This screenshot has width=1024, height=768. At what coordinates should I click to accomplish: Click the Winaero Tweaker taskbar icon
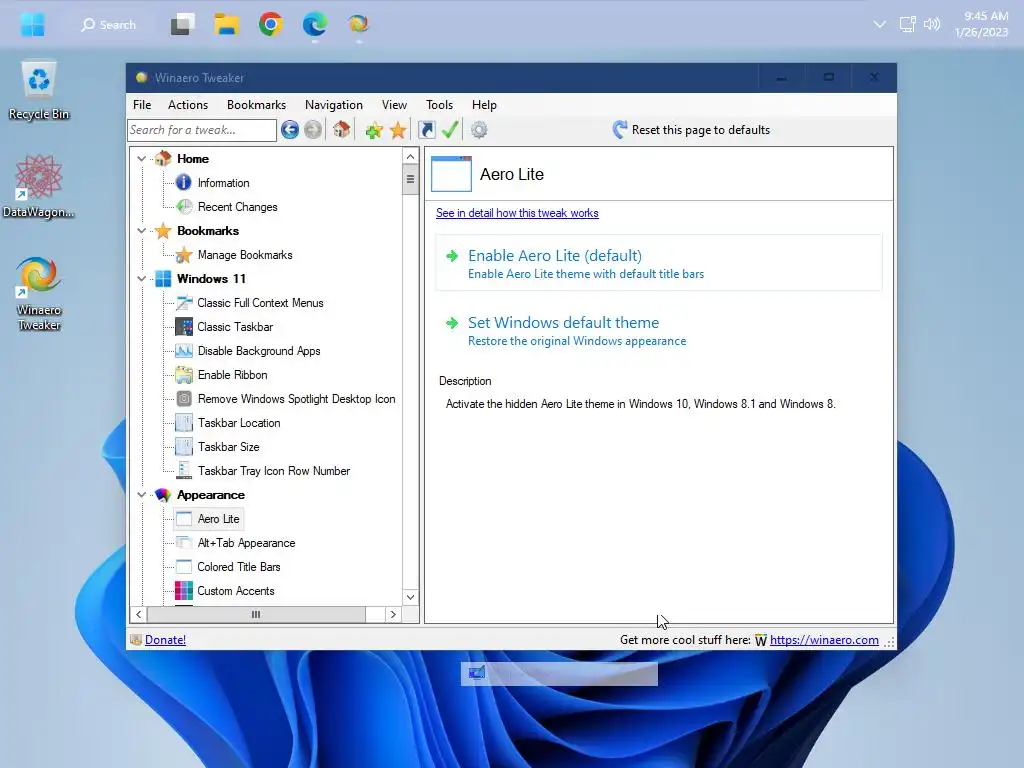tap(358, 25)
